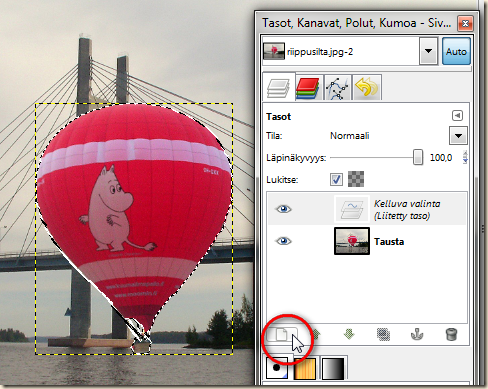The image size is (488, 389).
Task: Open the Tasot panel menu arrow button
Action: tap(457, 116)
